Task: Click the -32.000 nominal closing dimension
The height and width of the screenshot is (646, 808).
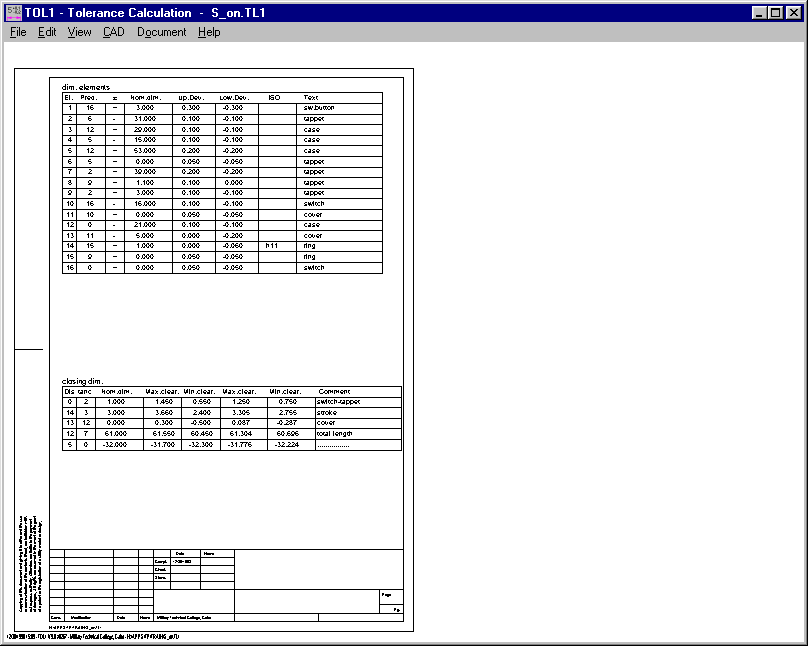Action: (119, 444)
